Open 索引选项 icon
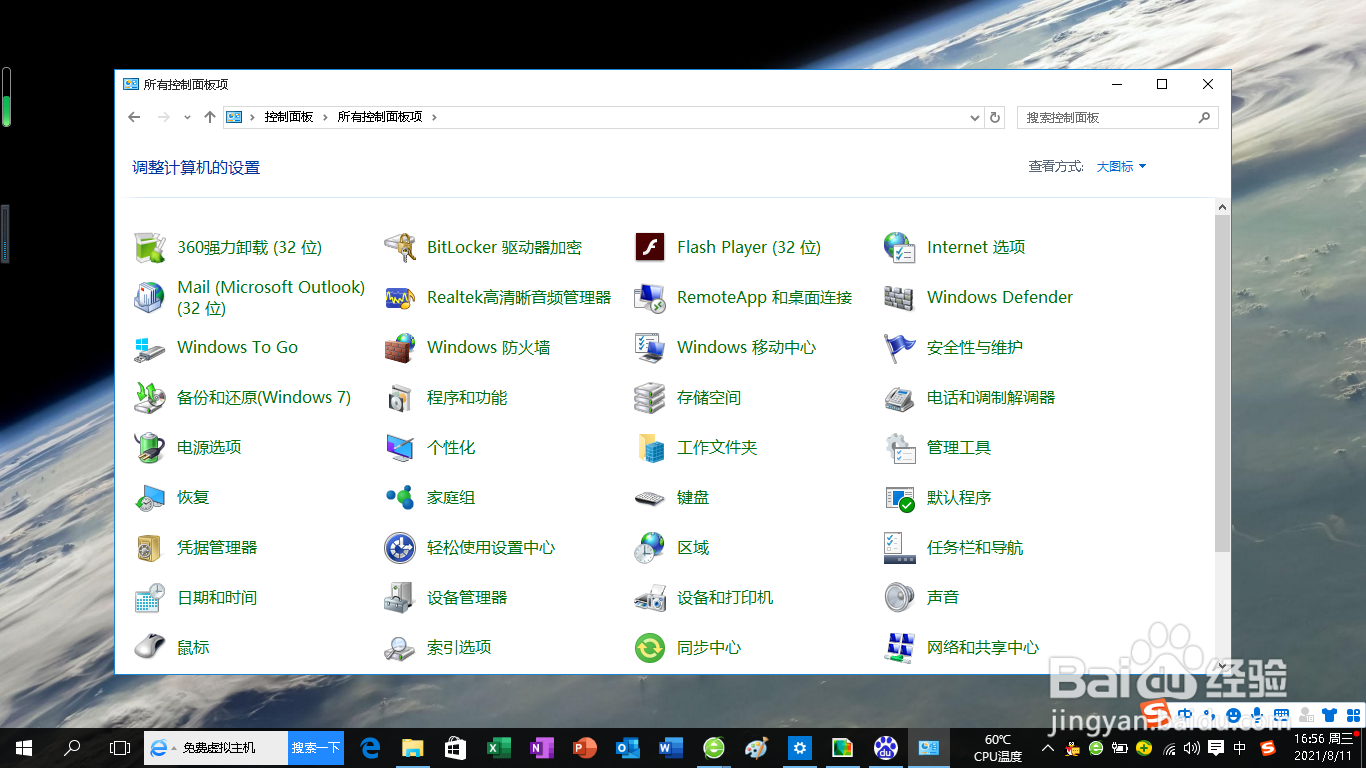This screenshot has height=768, width=1366. click(400, 647)
